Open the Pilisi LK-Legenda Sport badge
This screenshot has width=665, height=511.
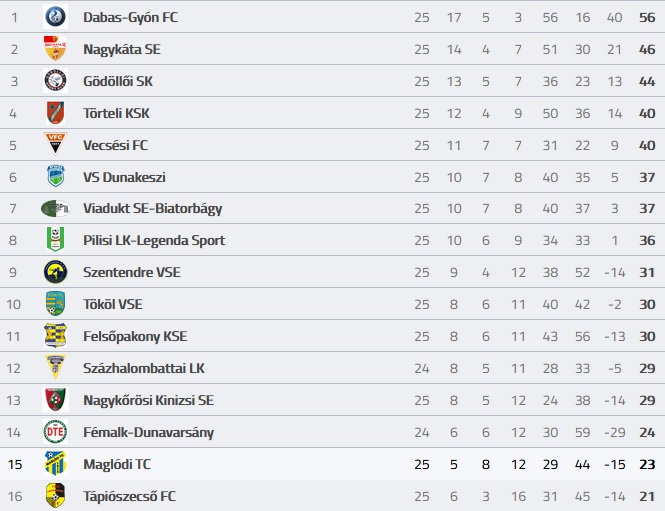coord(55,240)
